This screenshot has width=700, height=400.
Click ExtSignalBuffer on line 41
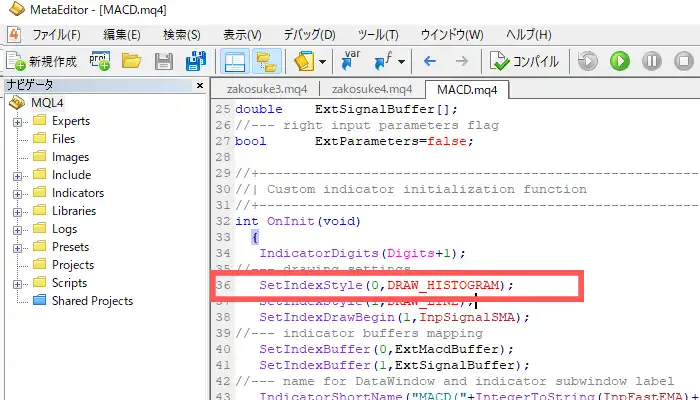tap(455, 365)
